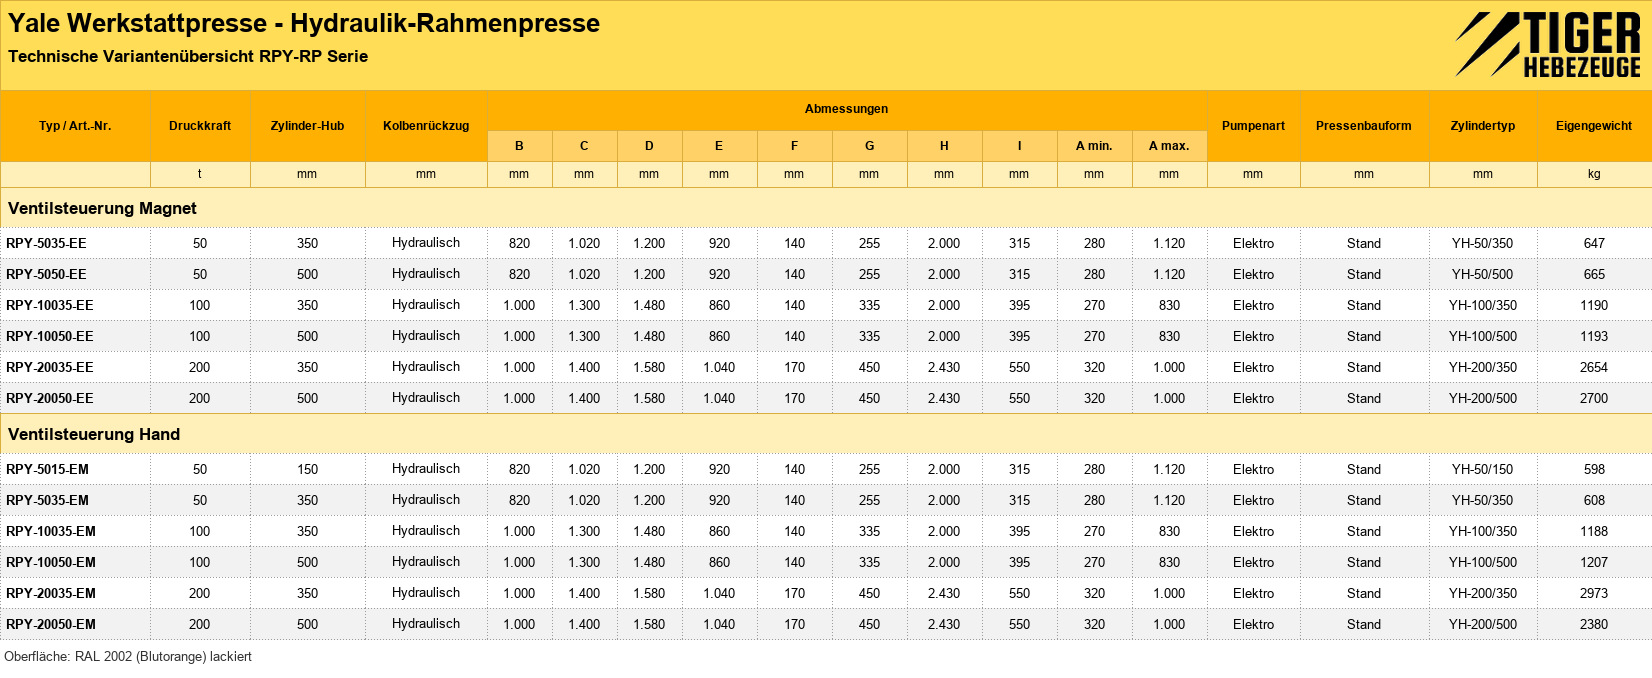Viewport: 1652px width, 678px height.
Task: Select the row label RPY-20035-EM
Action: 51,593
